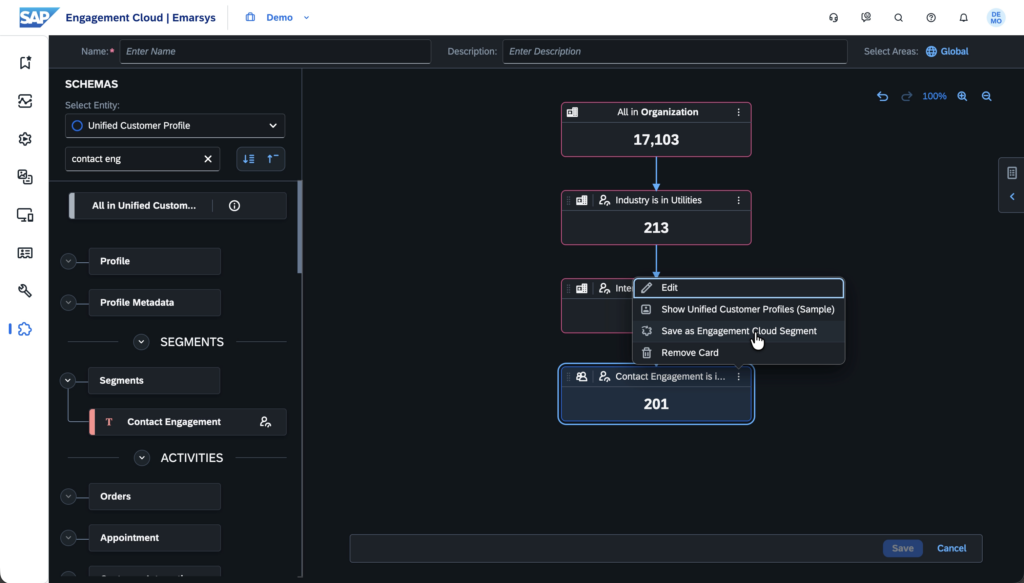This screenshot has height=583, width=1024.
Task: Select the Profile Metadata schema item
Action: [155, 302]
